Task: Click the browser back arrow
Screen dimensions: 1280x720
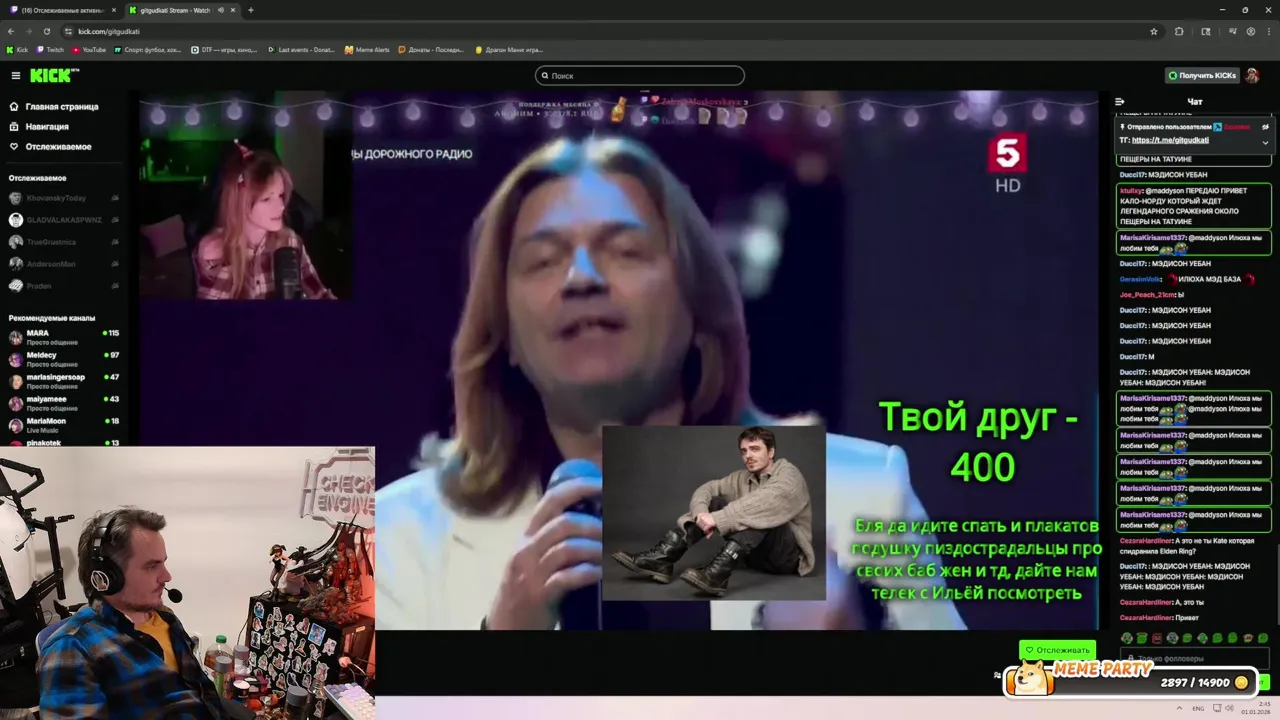Action: [11, 31]
